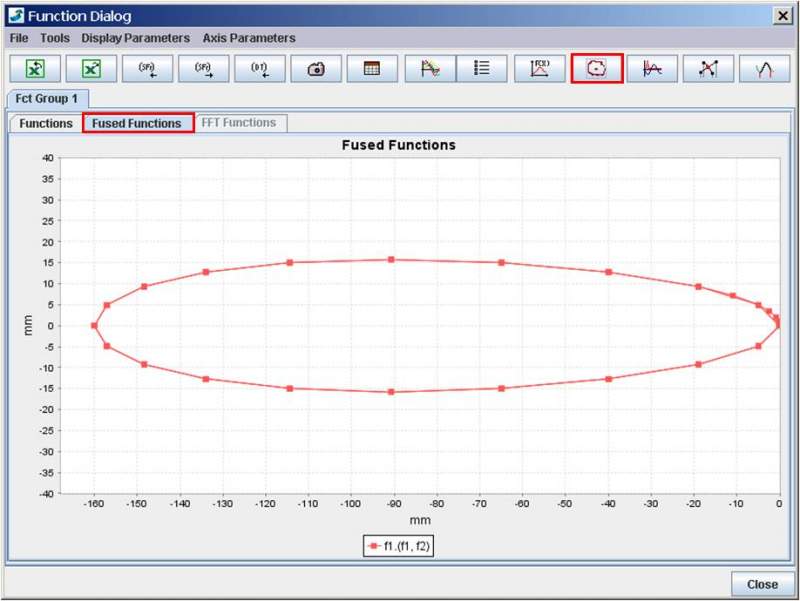Switch to the FFT Functions tab

tap(239, 123)
